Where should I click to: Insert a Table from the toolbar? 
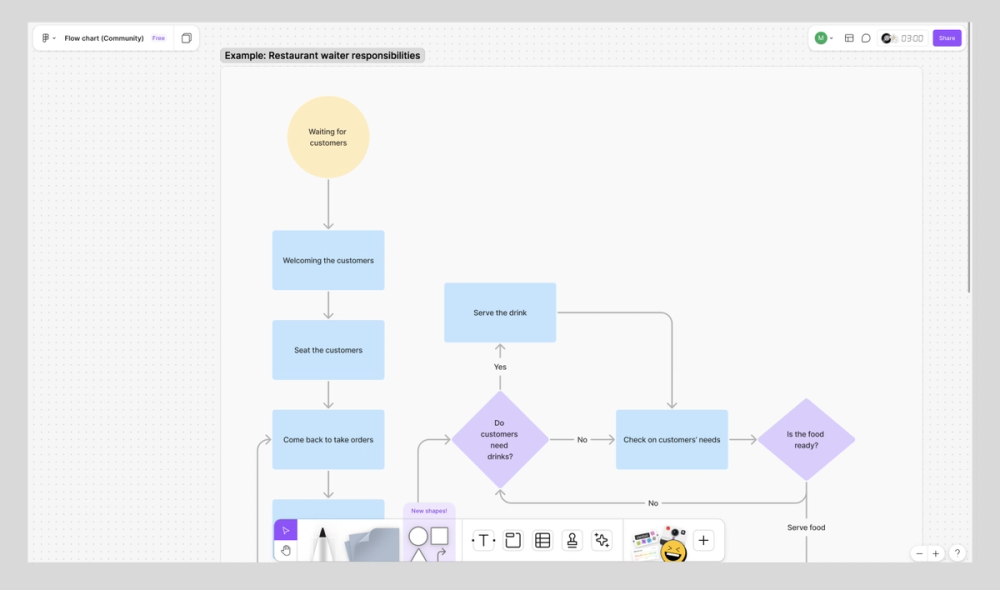point(542,540)
